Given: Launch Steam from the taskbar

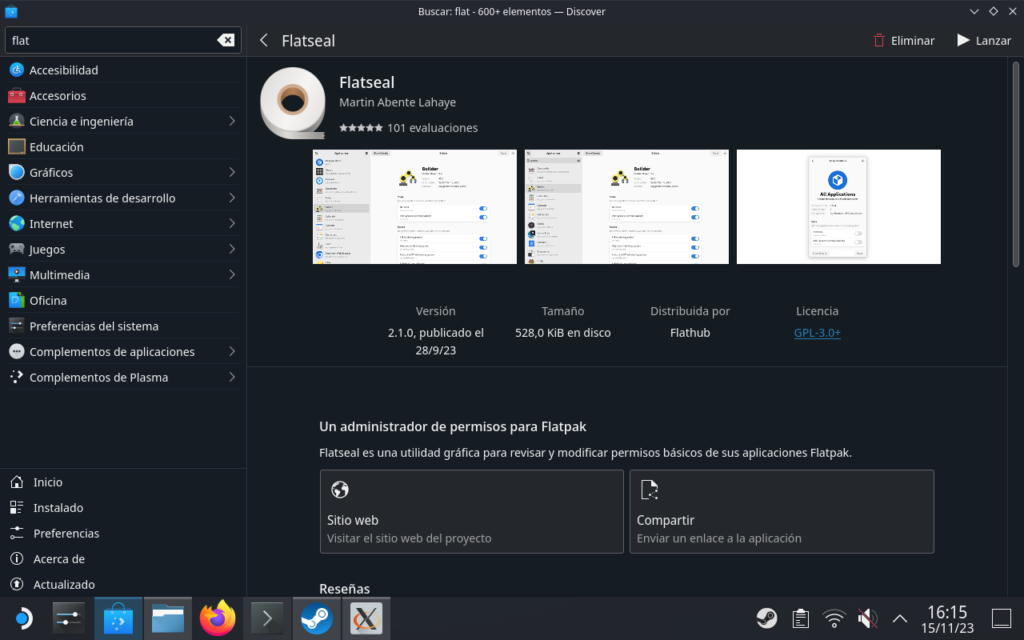Looking at the screenshot, I should click(317, 619).
